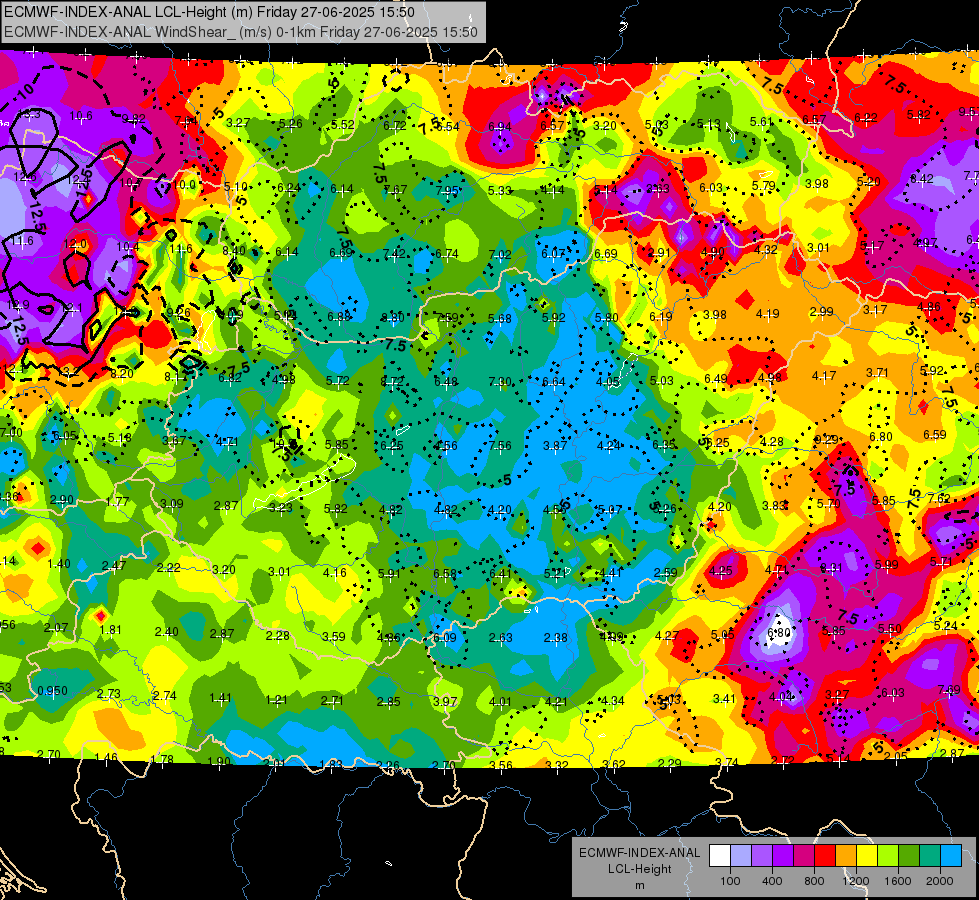Click the red legend swatch

(825, 856)
